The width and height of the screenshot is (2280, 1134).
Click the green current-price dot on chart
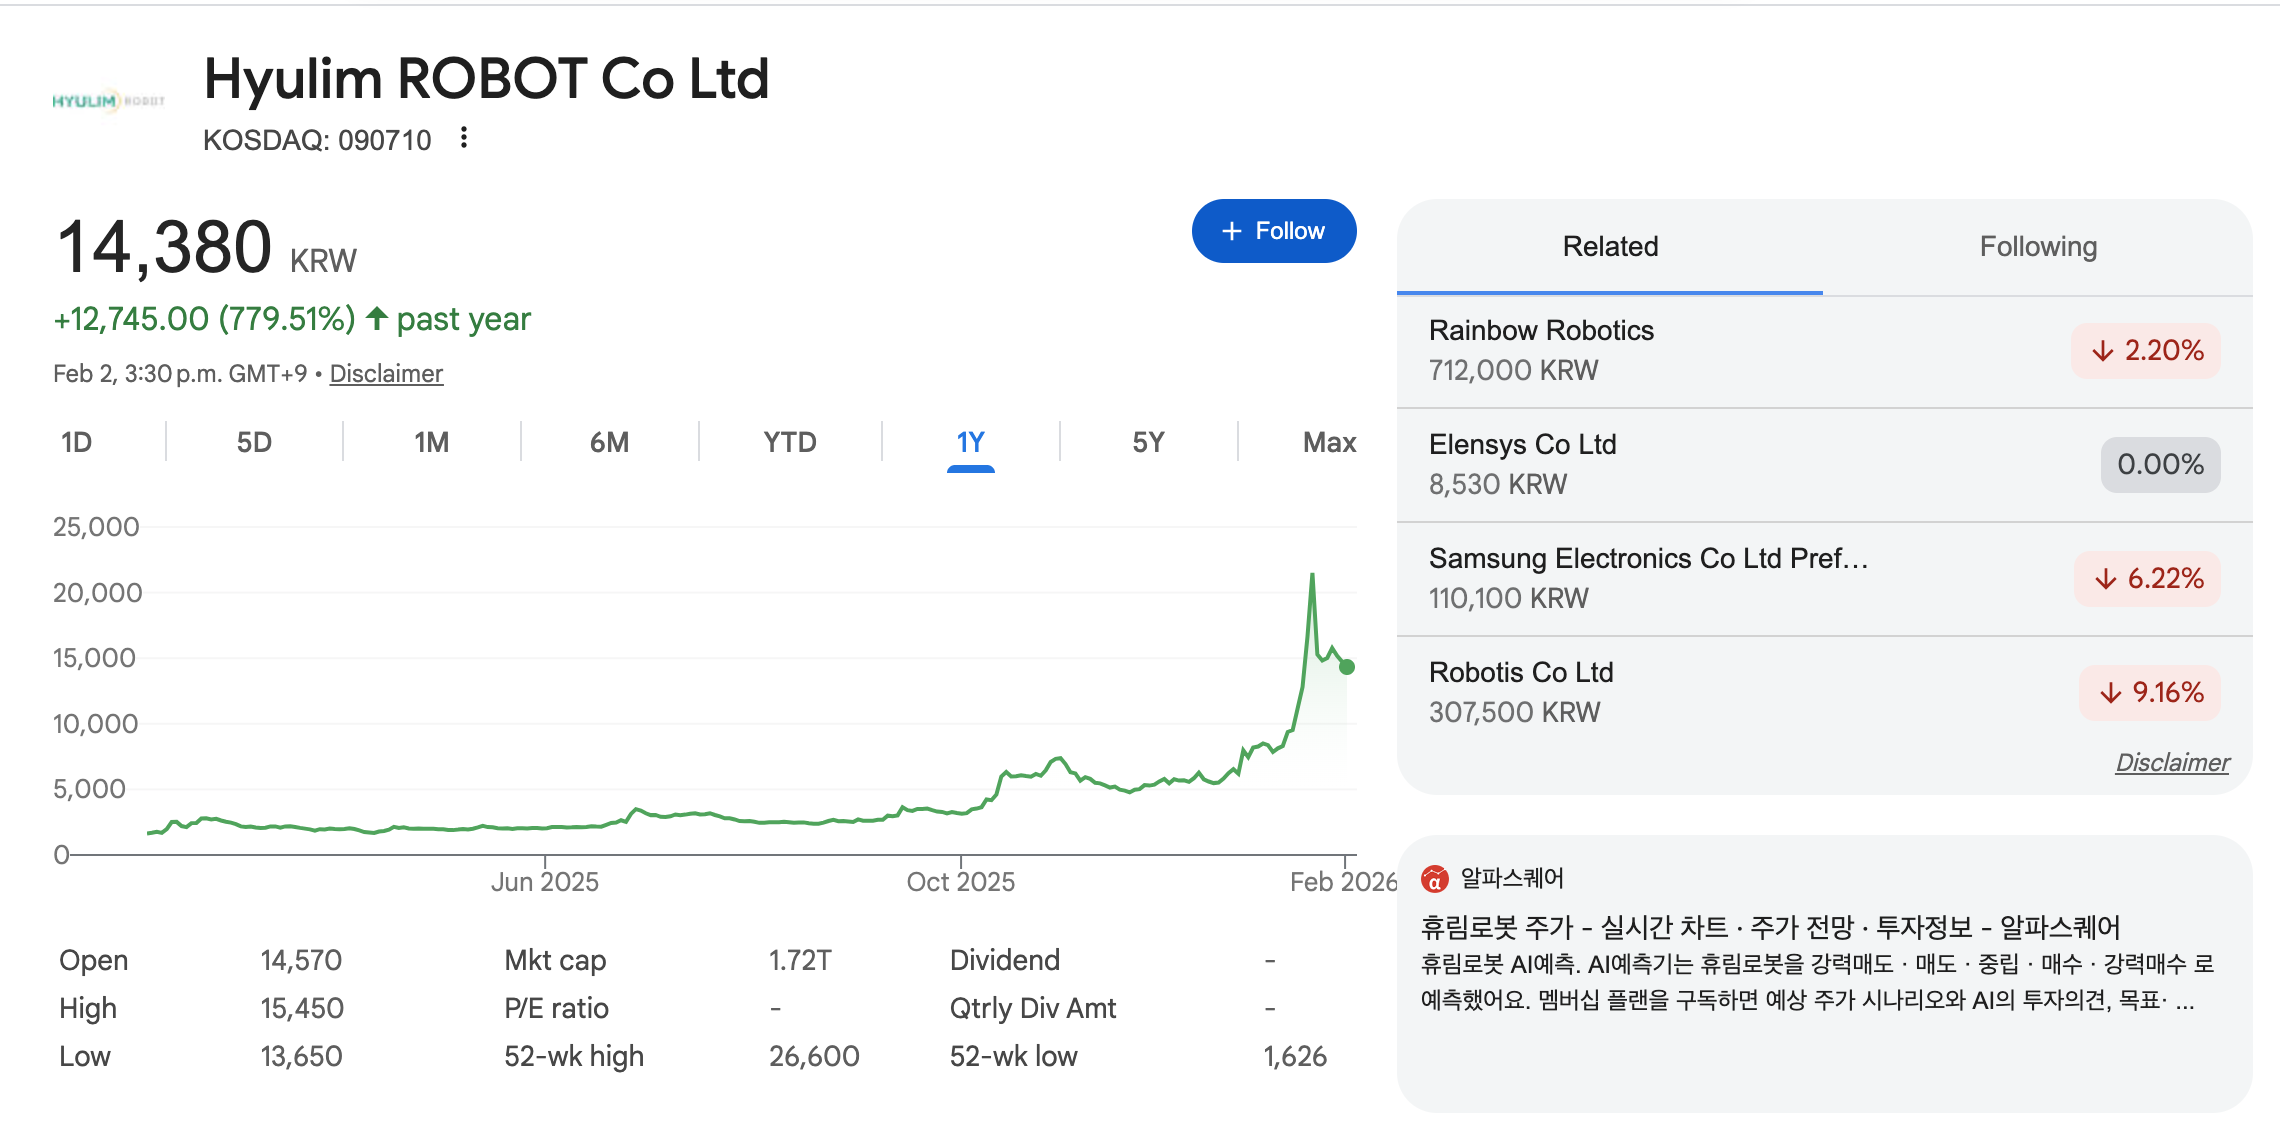tap(1347, 667)
